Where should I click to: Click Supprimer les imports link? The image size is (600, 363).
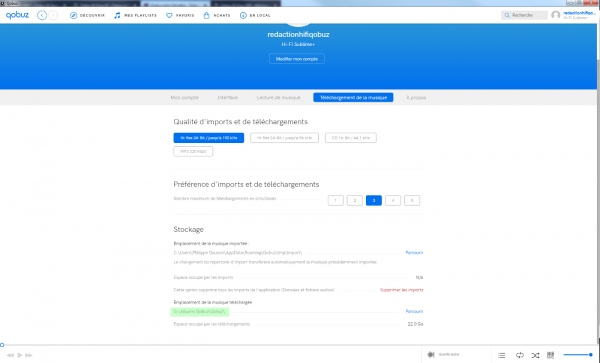click(402, 290)
